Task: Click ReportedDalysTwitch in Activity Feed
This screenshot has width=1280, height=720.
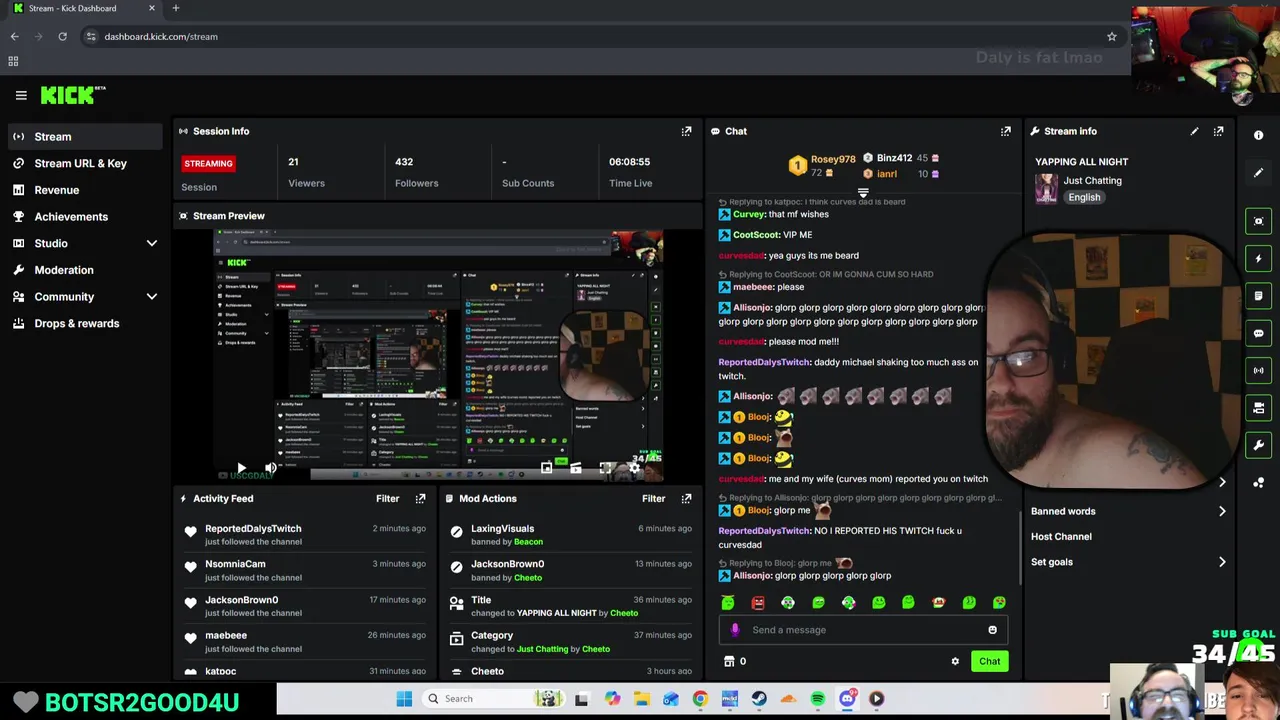Action: [x=253, y=528]
